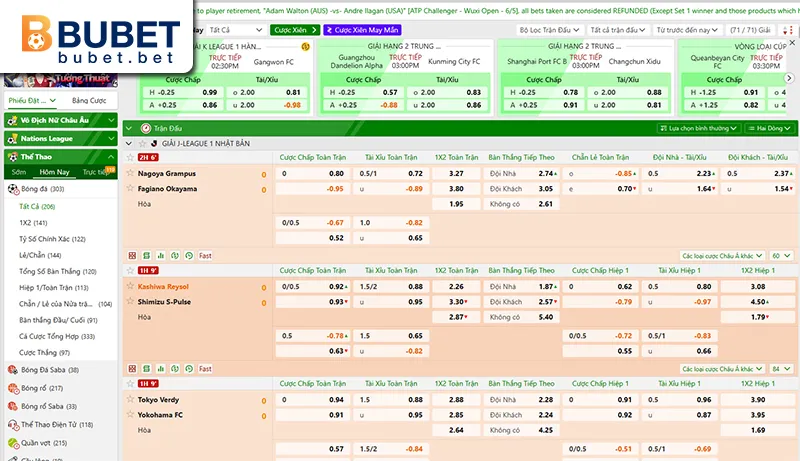
Task: Toggle favorite star next to 2H 6' badge
Action: click(x=130, y=157)
